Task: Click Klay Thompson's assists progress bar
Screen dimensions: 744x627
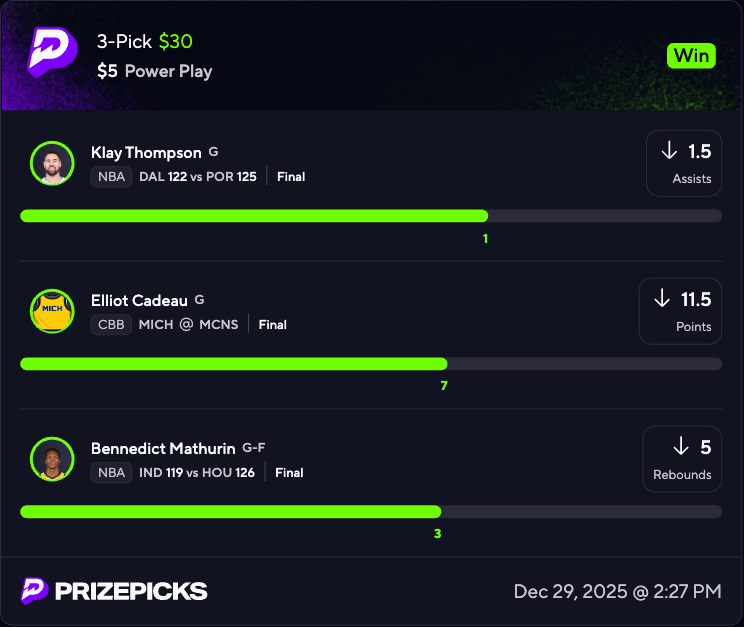Action: coord(370,216)
